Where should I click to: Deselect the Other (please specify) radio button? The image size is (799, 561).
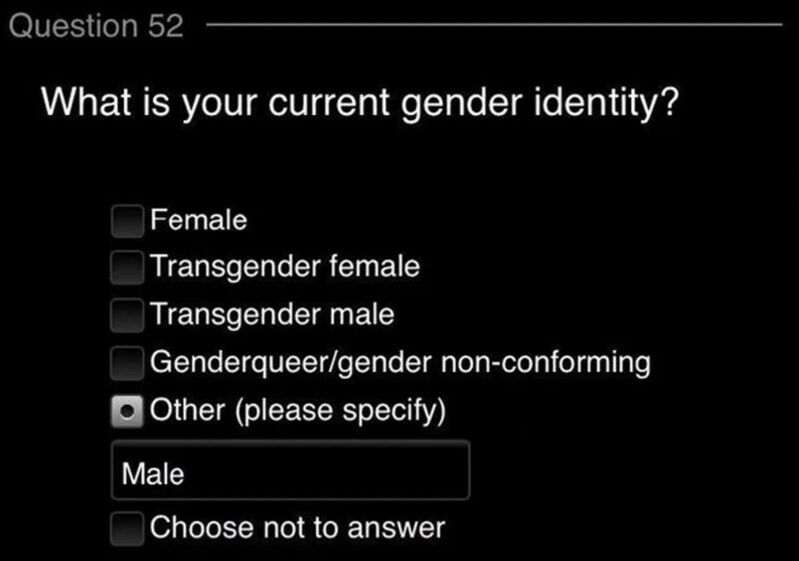pyautogui.click(x=127, y=411)
